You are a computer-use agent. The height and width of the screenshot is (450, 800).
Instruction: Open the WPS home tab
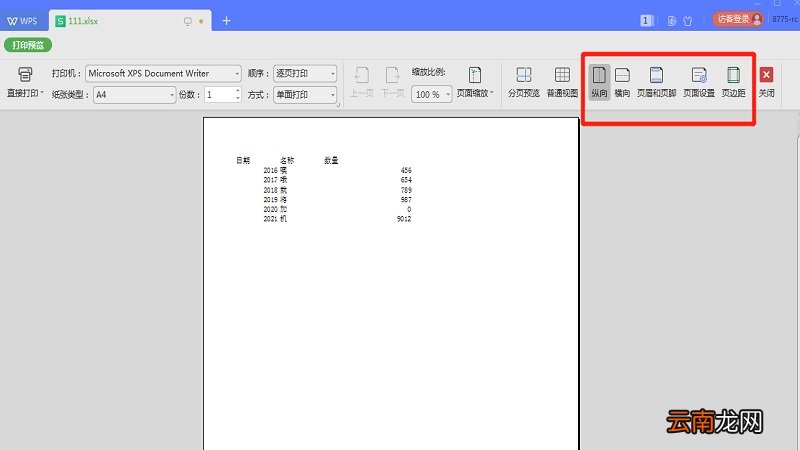[x=23, y=21]
